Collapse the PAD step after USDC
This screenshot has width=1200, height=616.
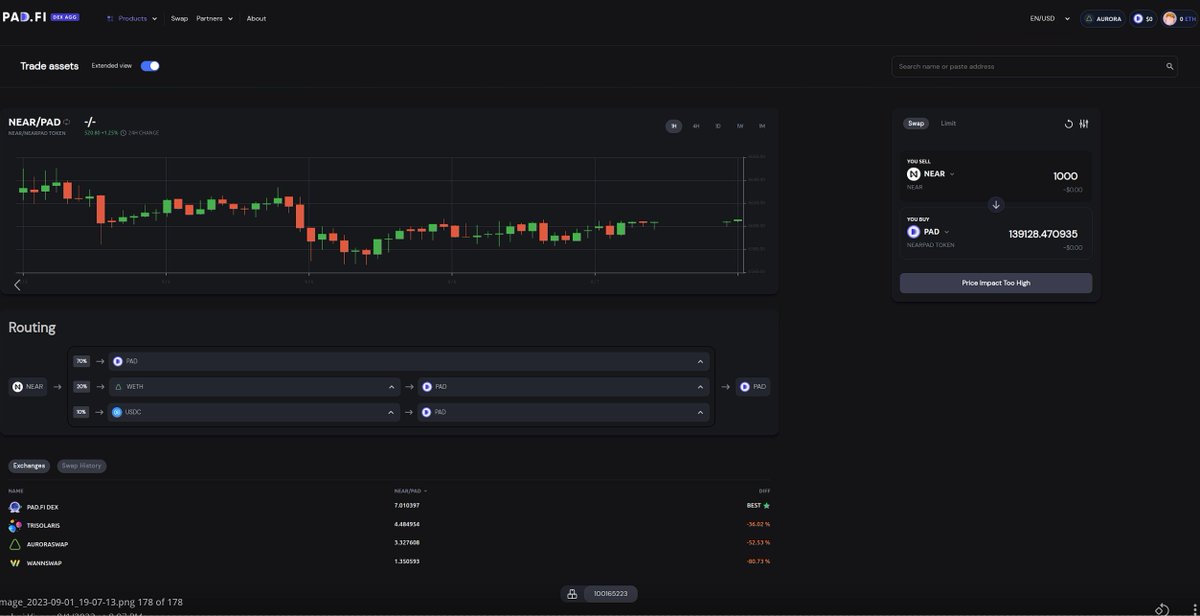700,412
